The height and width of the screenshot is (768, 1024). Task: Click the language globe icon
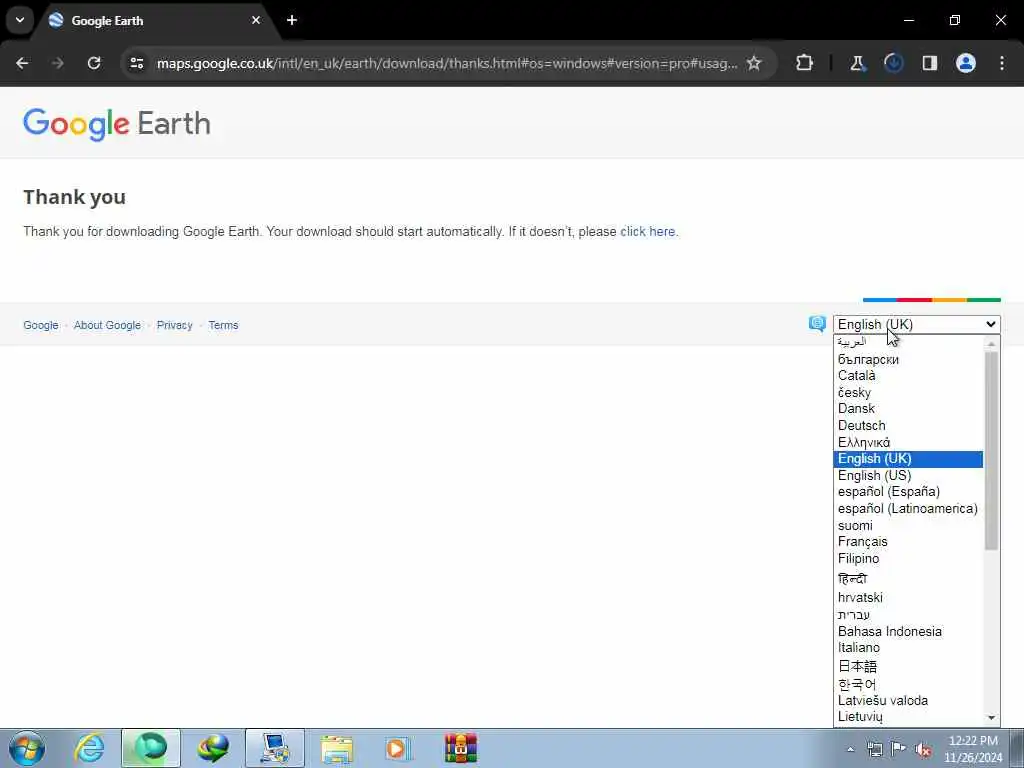[x=817, y=323]
